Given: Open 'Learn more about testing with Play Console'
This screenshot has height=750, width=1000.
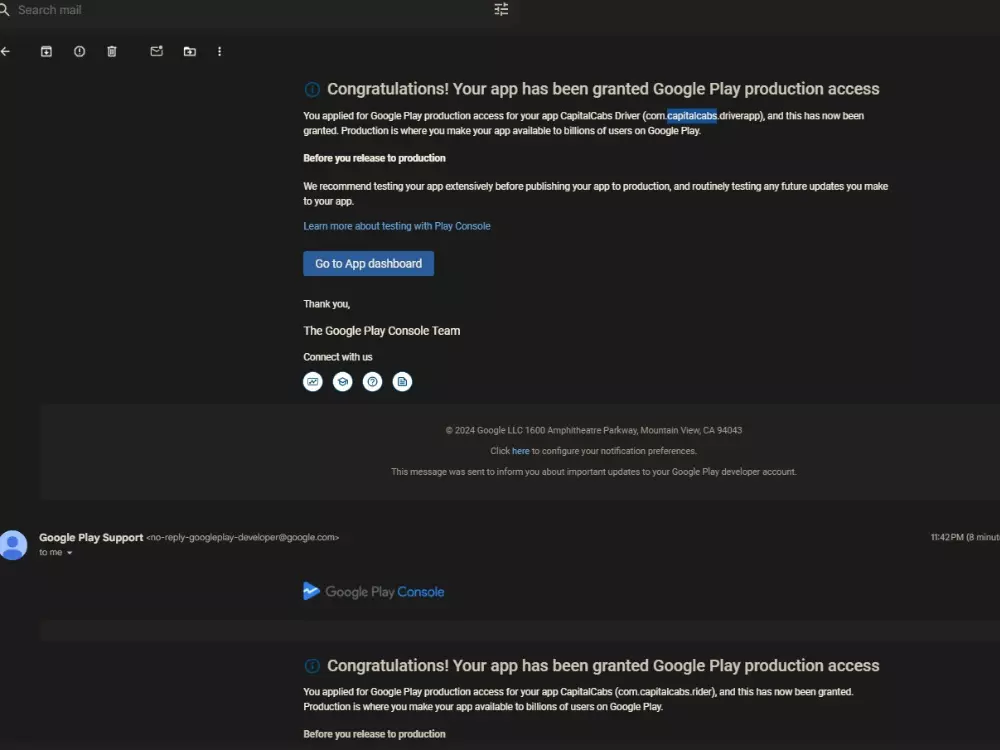Looking at the screenshot, I should 397,226.
